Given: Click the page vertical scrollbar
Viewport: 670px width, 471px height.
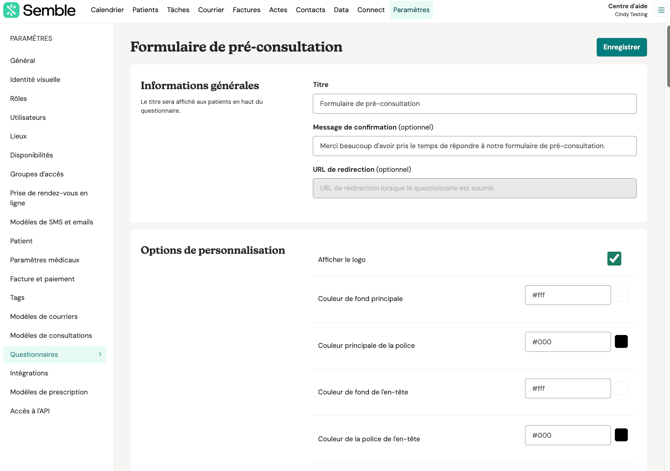Looking at the screenshot, I should [x=668, y=56].
